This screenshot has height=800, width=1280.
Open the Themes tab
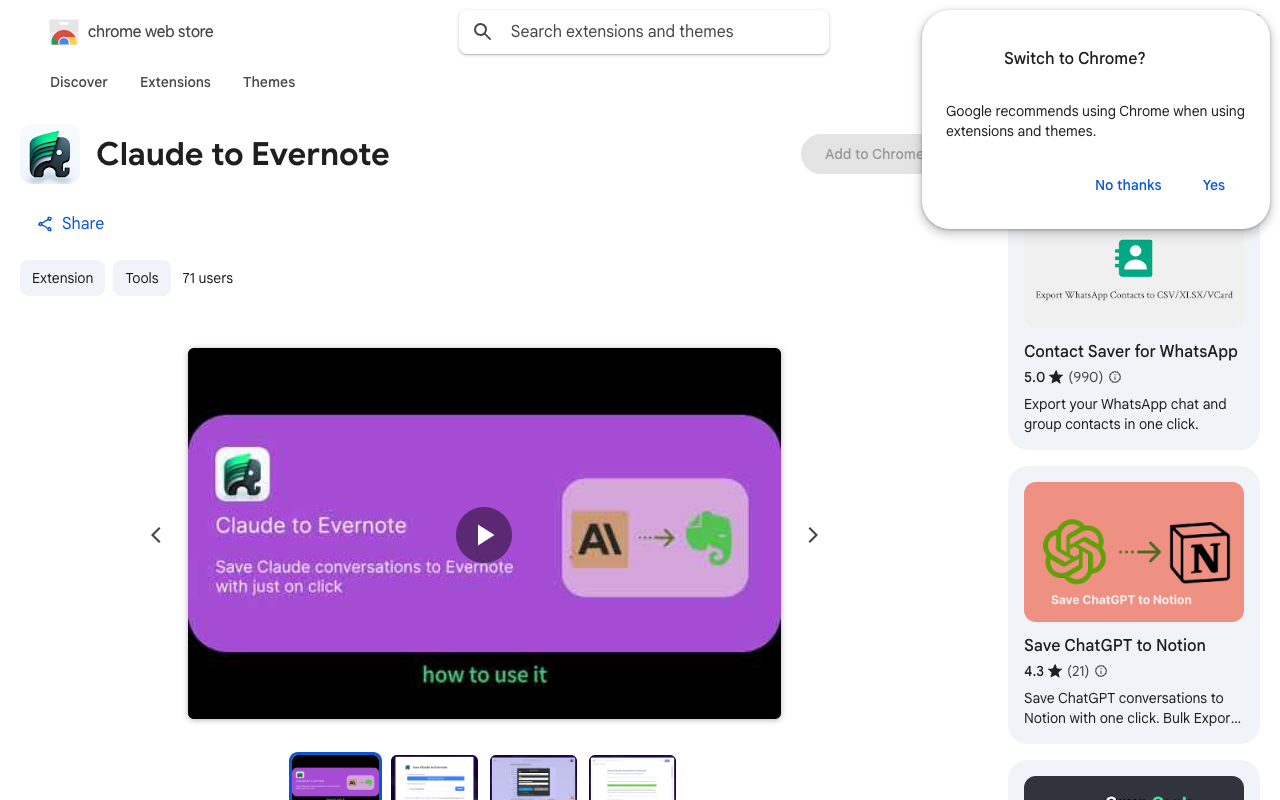(x=269, y=82)
